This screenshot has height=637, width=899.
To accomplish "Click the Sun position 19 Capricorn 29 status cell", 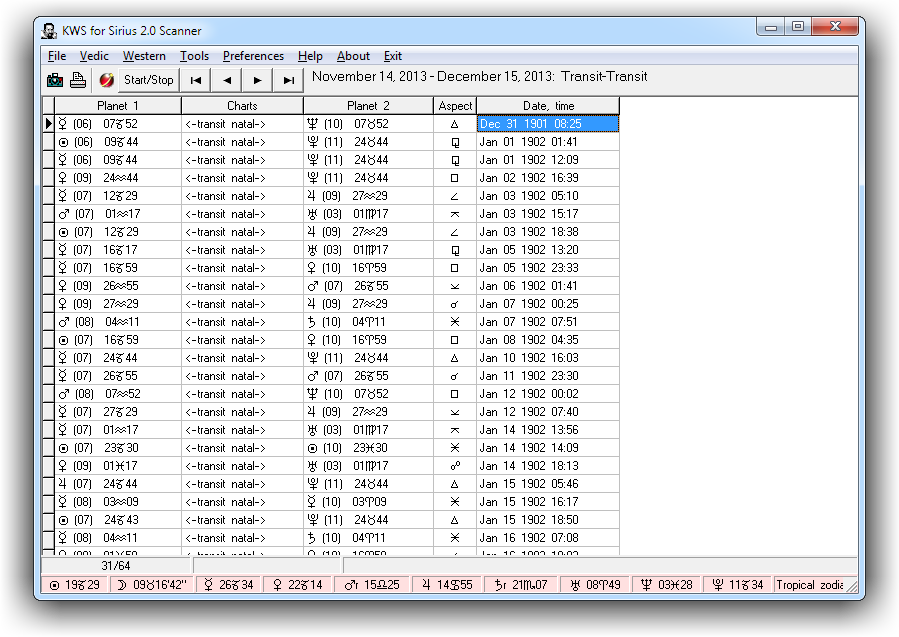I will pyautogui.click(x=75, y=585).
